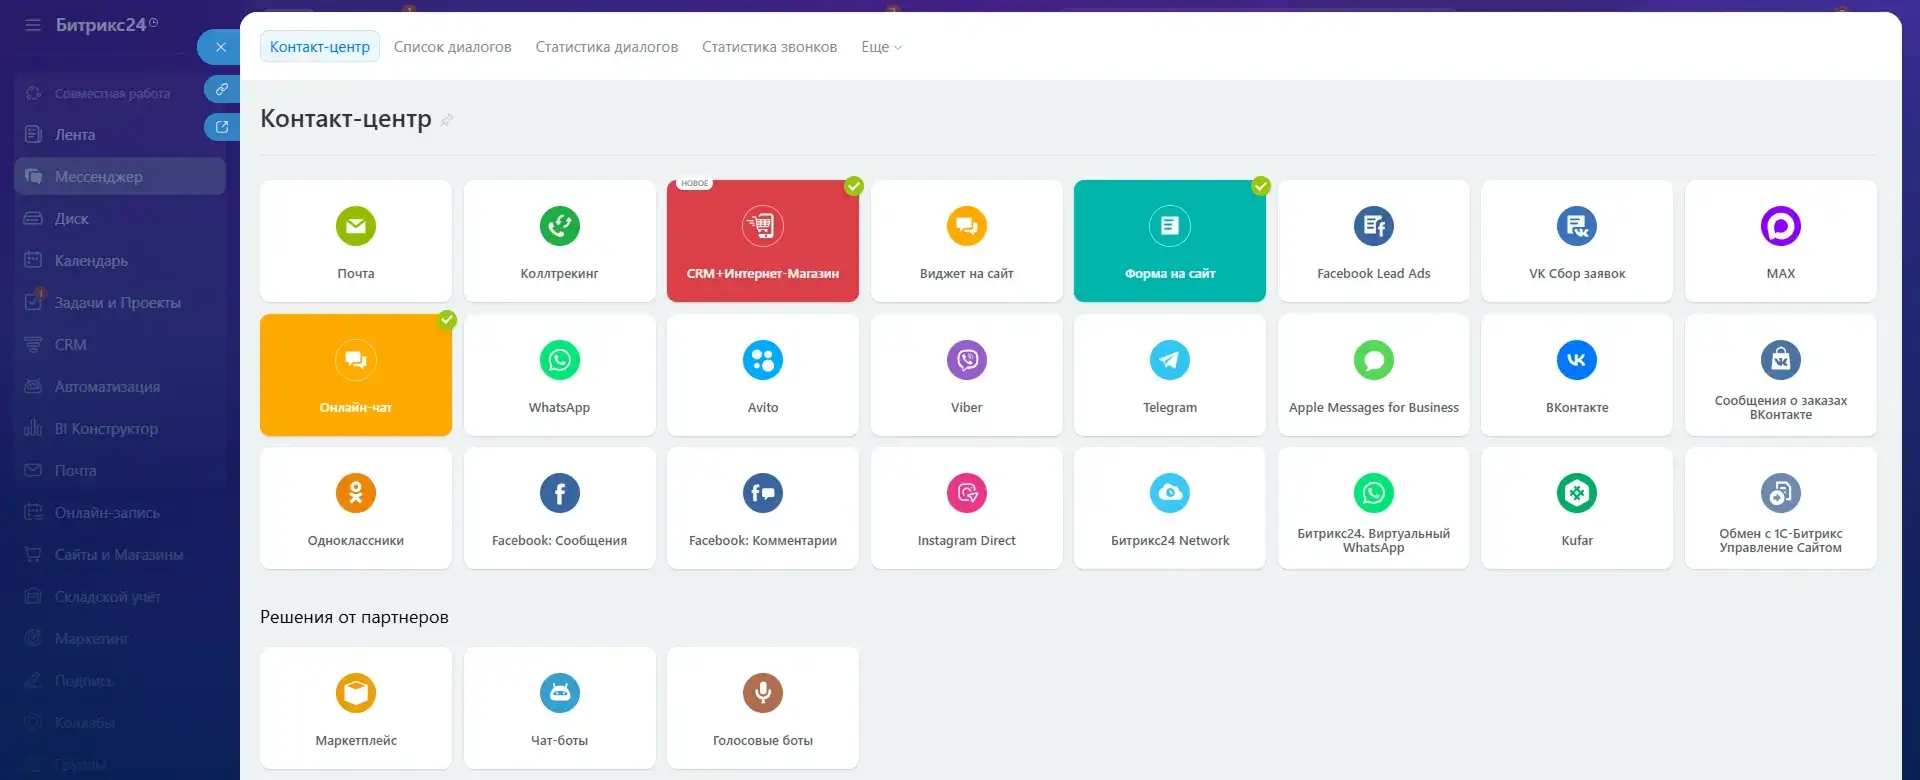This screenshot has height=780, width=1920.
Task: Select the Instagram Direct icon
Action: [966, 493]
